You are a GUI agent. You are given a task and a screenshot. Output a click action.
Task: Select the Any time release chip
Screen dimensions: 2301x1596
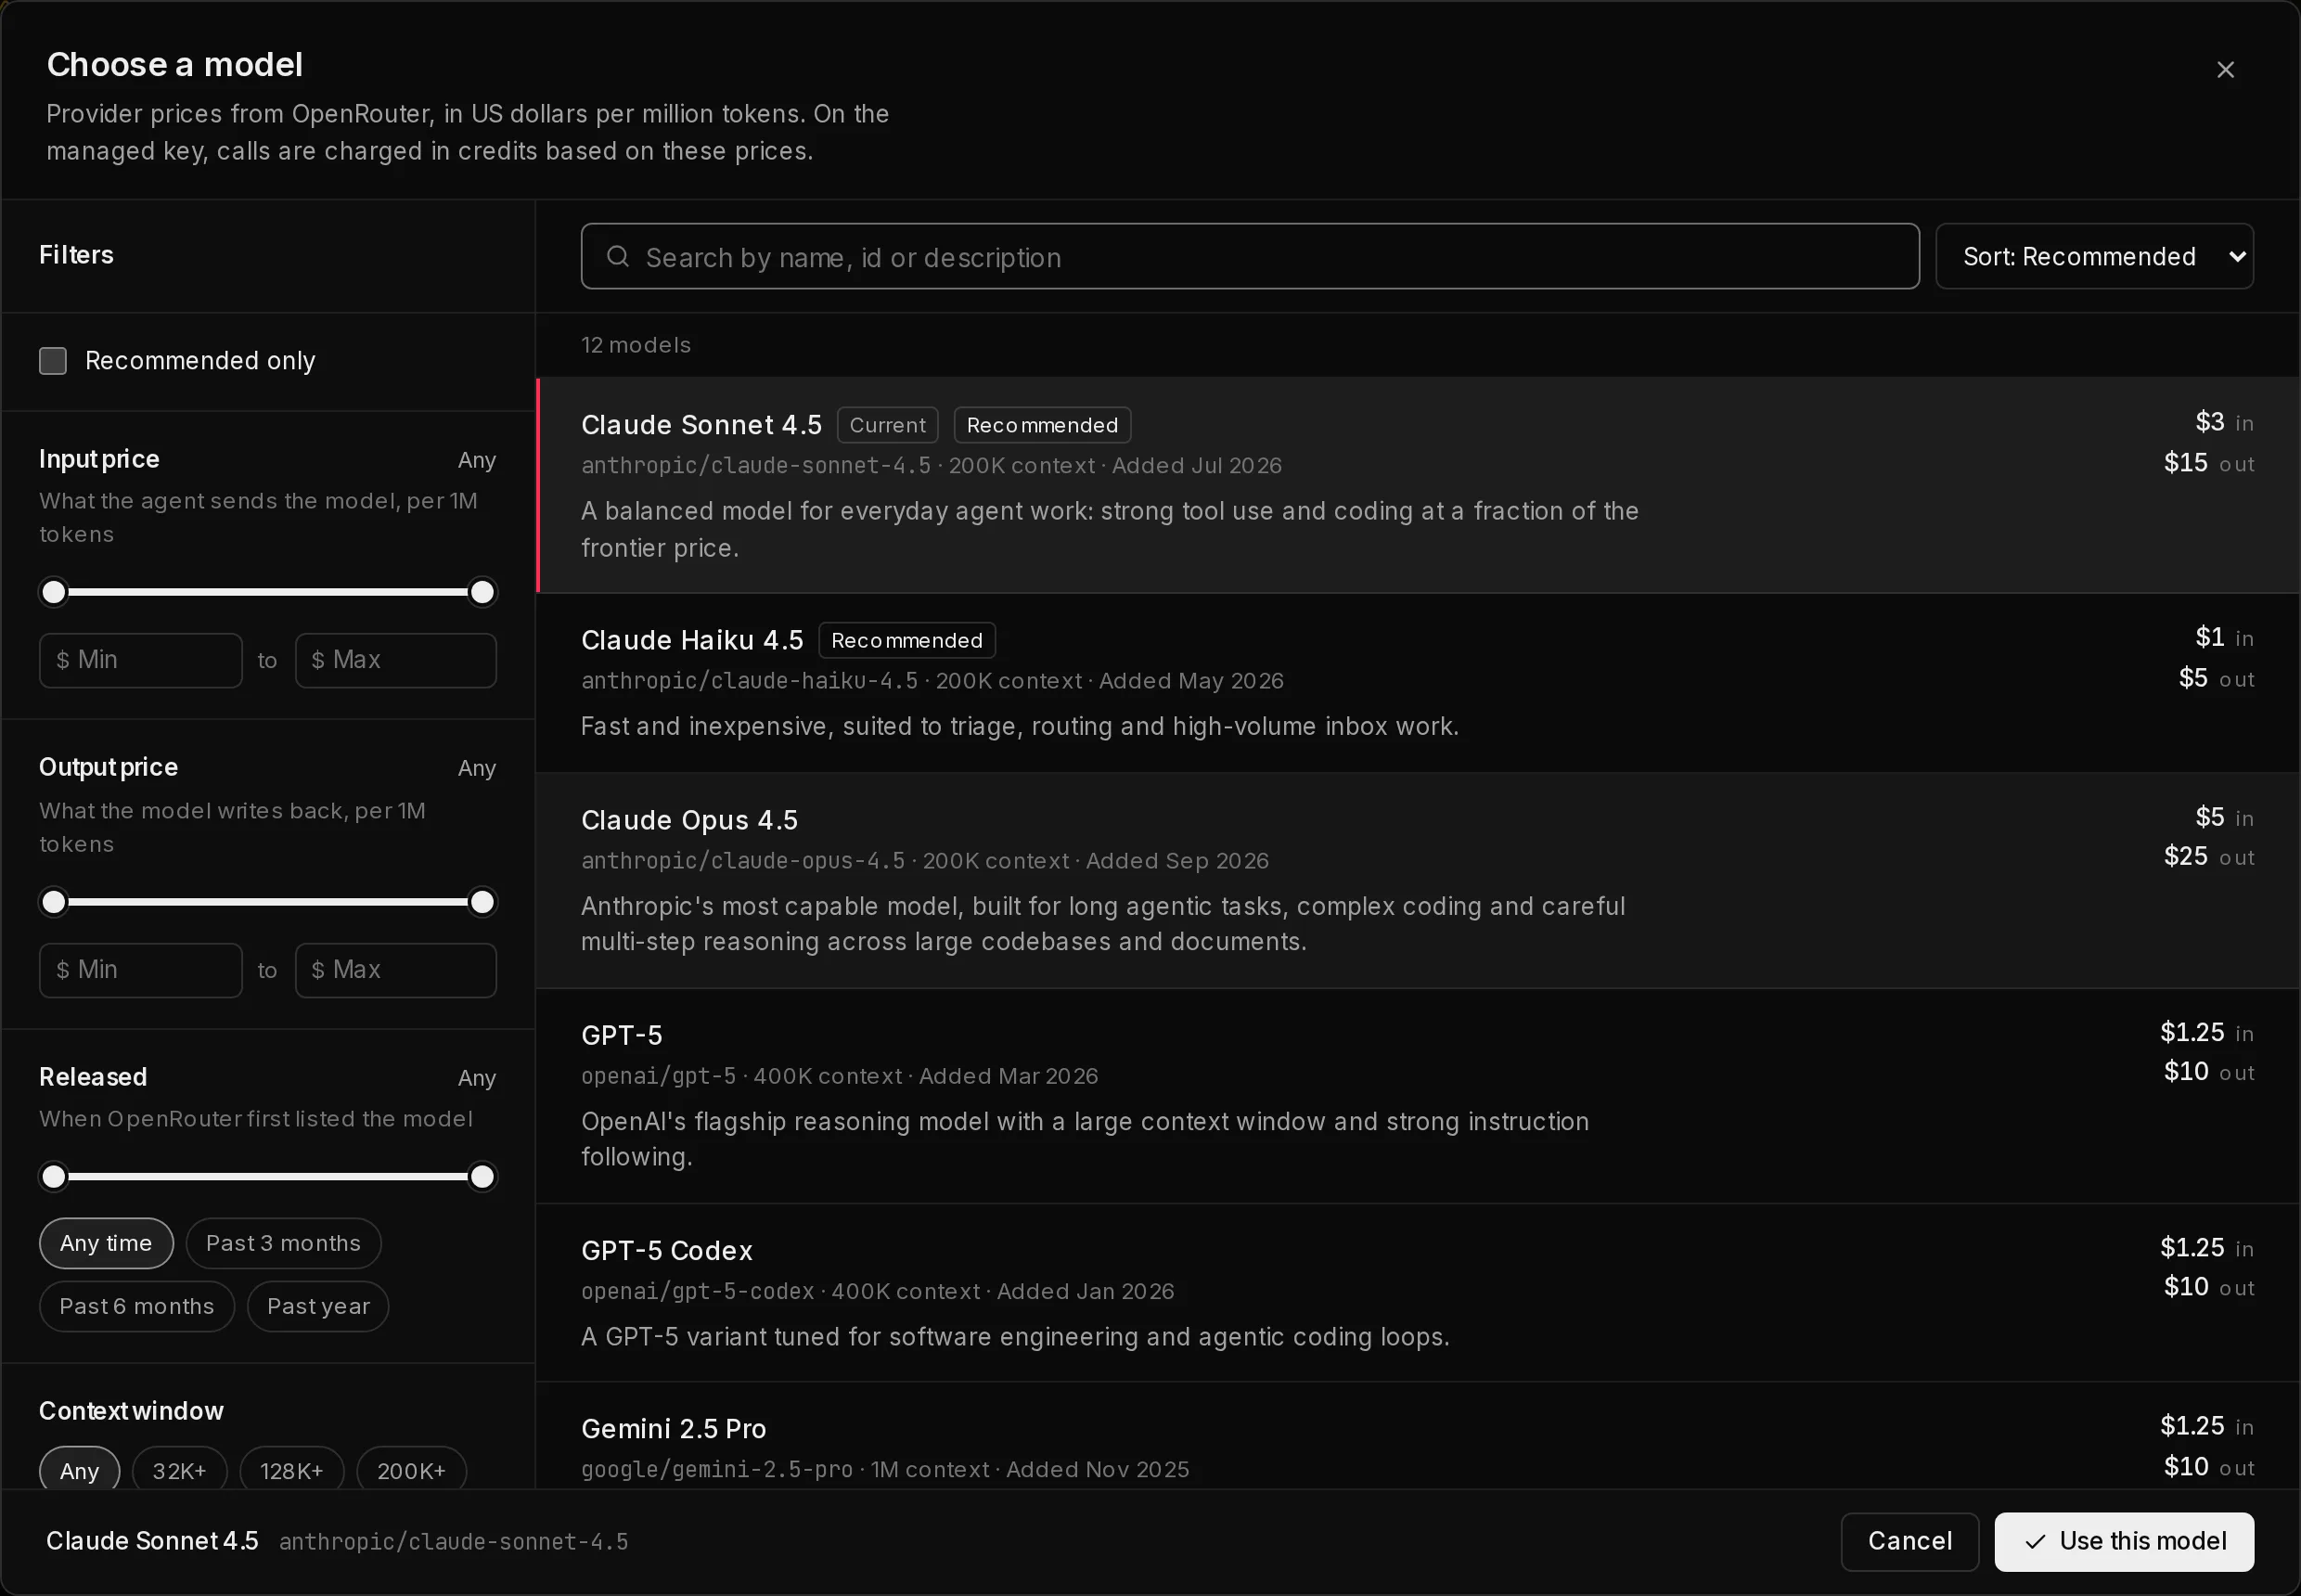pos(106,1243)
